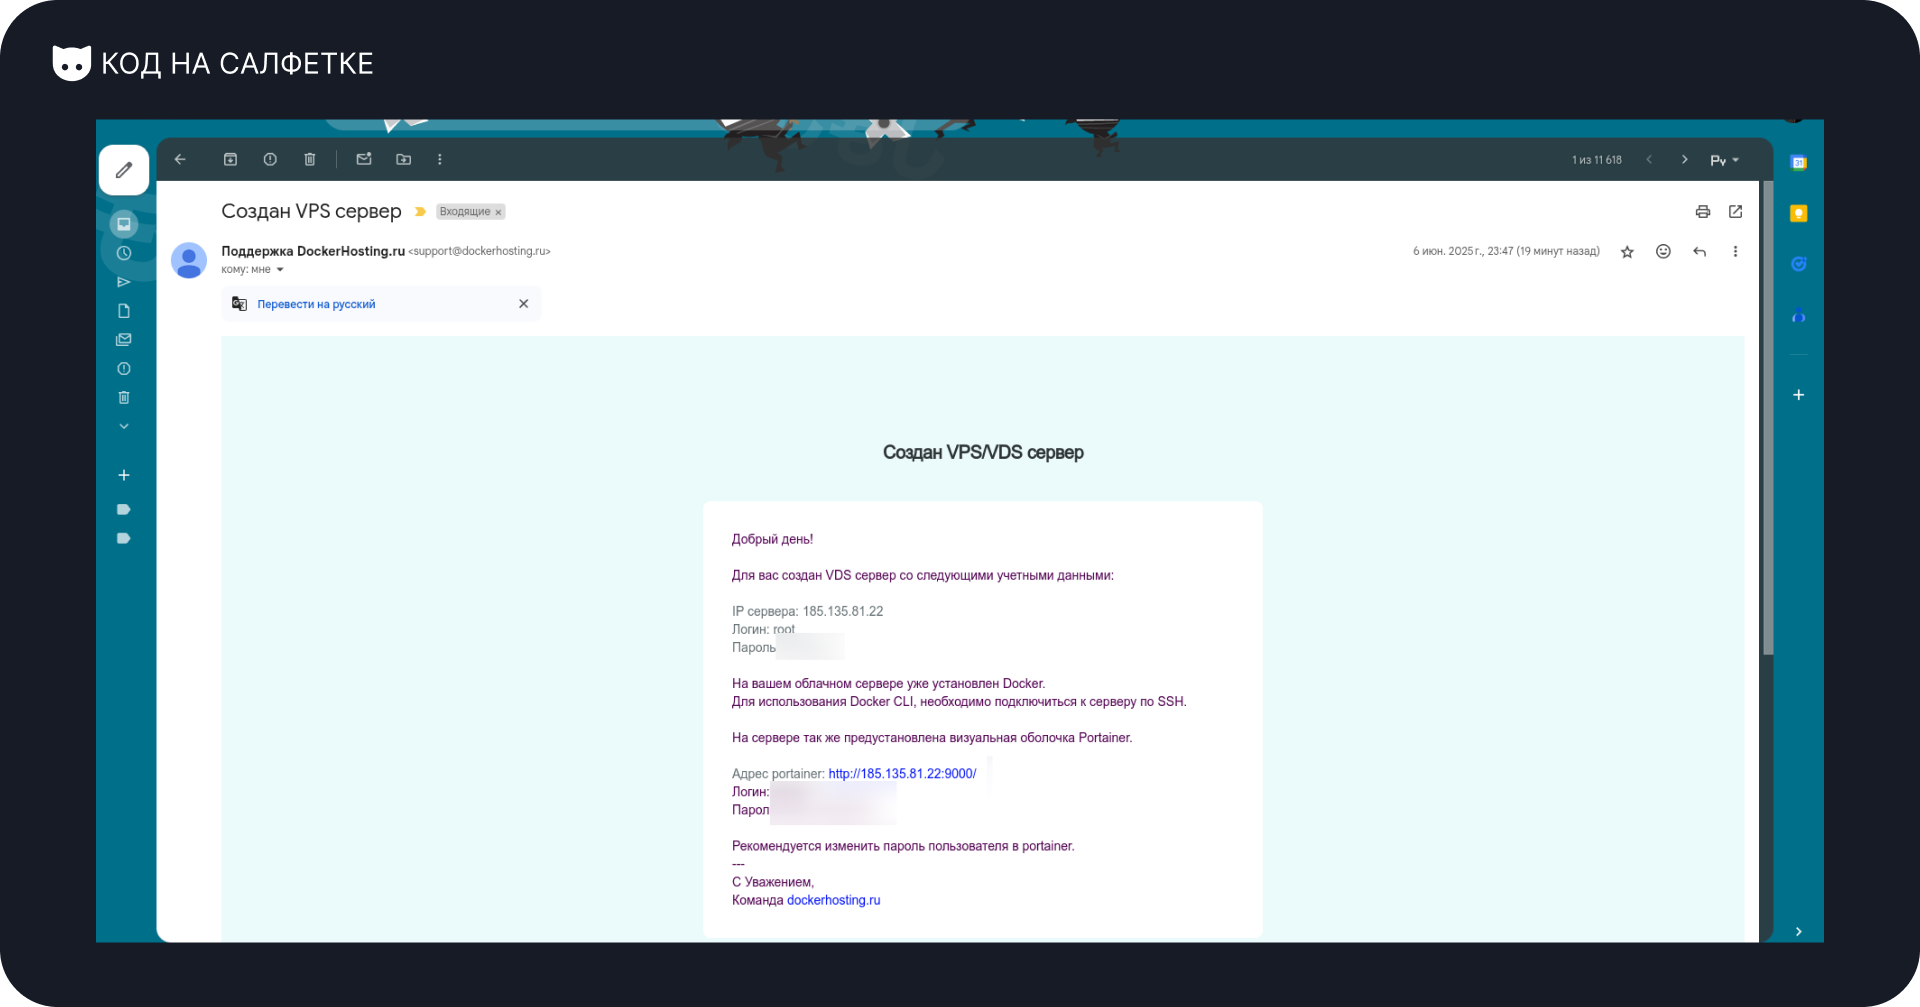The image size is (1920, 1007).
Task: Dismiss the translate banner
Action: point(523,304)
